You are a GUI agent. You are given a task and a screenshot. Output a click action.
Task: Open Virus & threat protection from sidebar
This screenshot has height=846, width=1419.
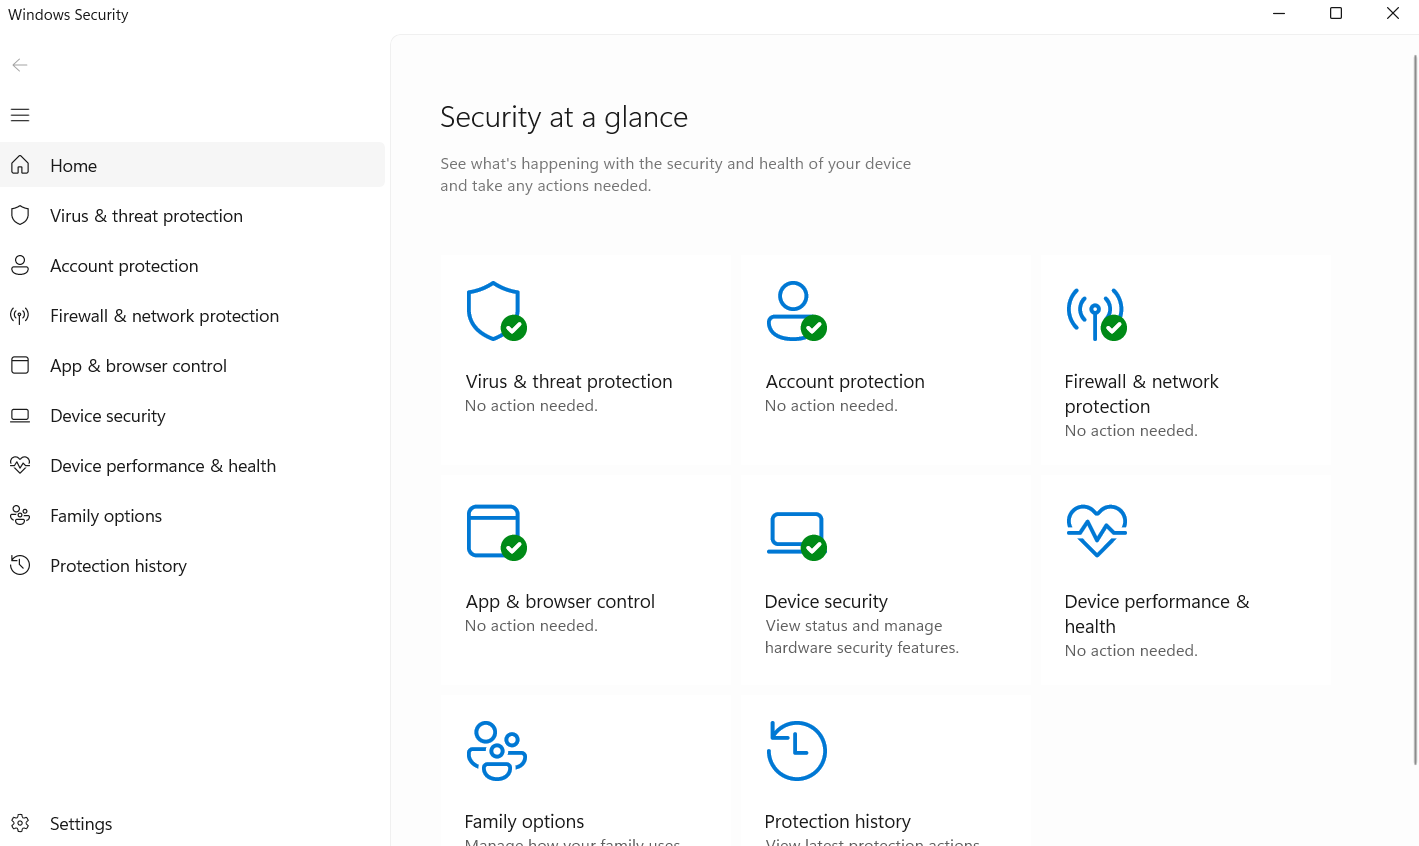(146, 216)
